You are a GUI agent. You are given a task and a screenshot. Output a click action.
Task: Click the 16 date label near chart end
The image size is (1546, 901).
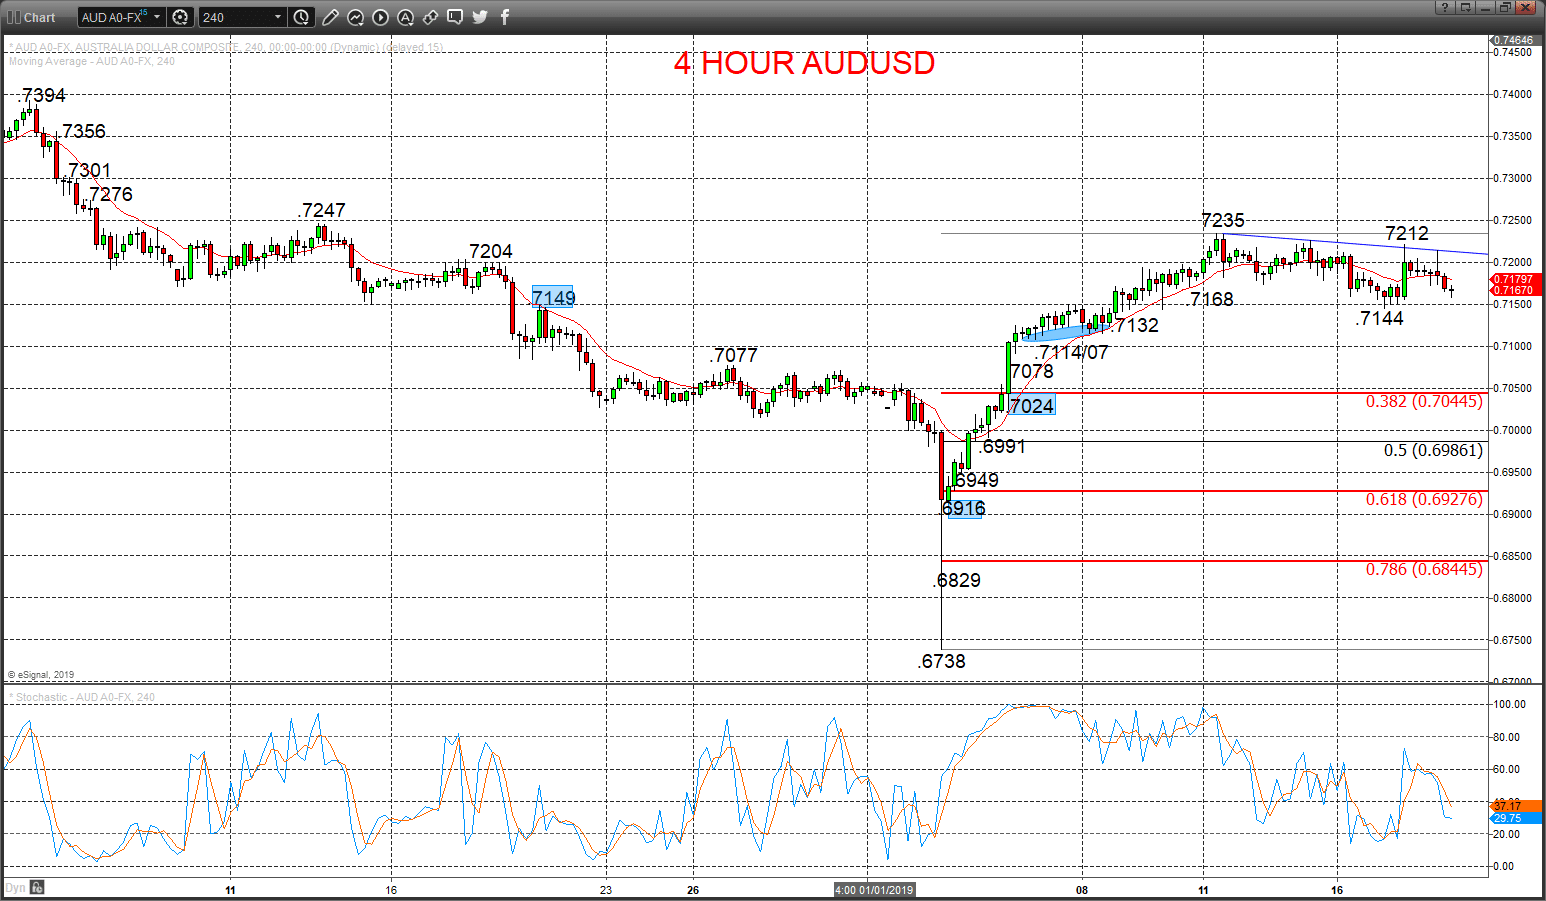tap(1337, 889)
